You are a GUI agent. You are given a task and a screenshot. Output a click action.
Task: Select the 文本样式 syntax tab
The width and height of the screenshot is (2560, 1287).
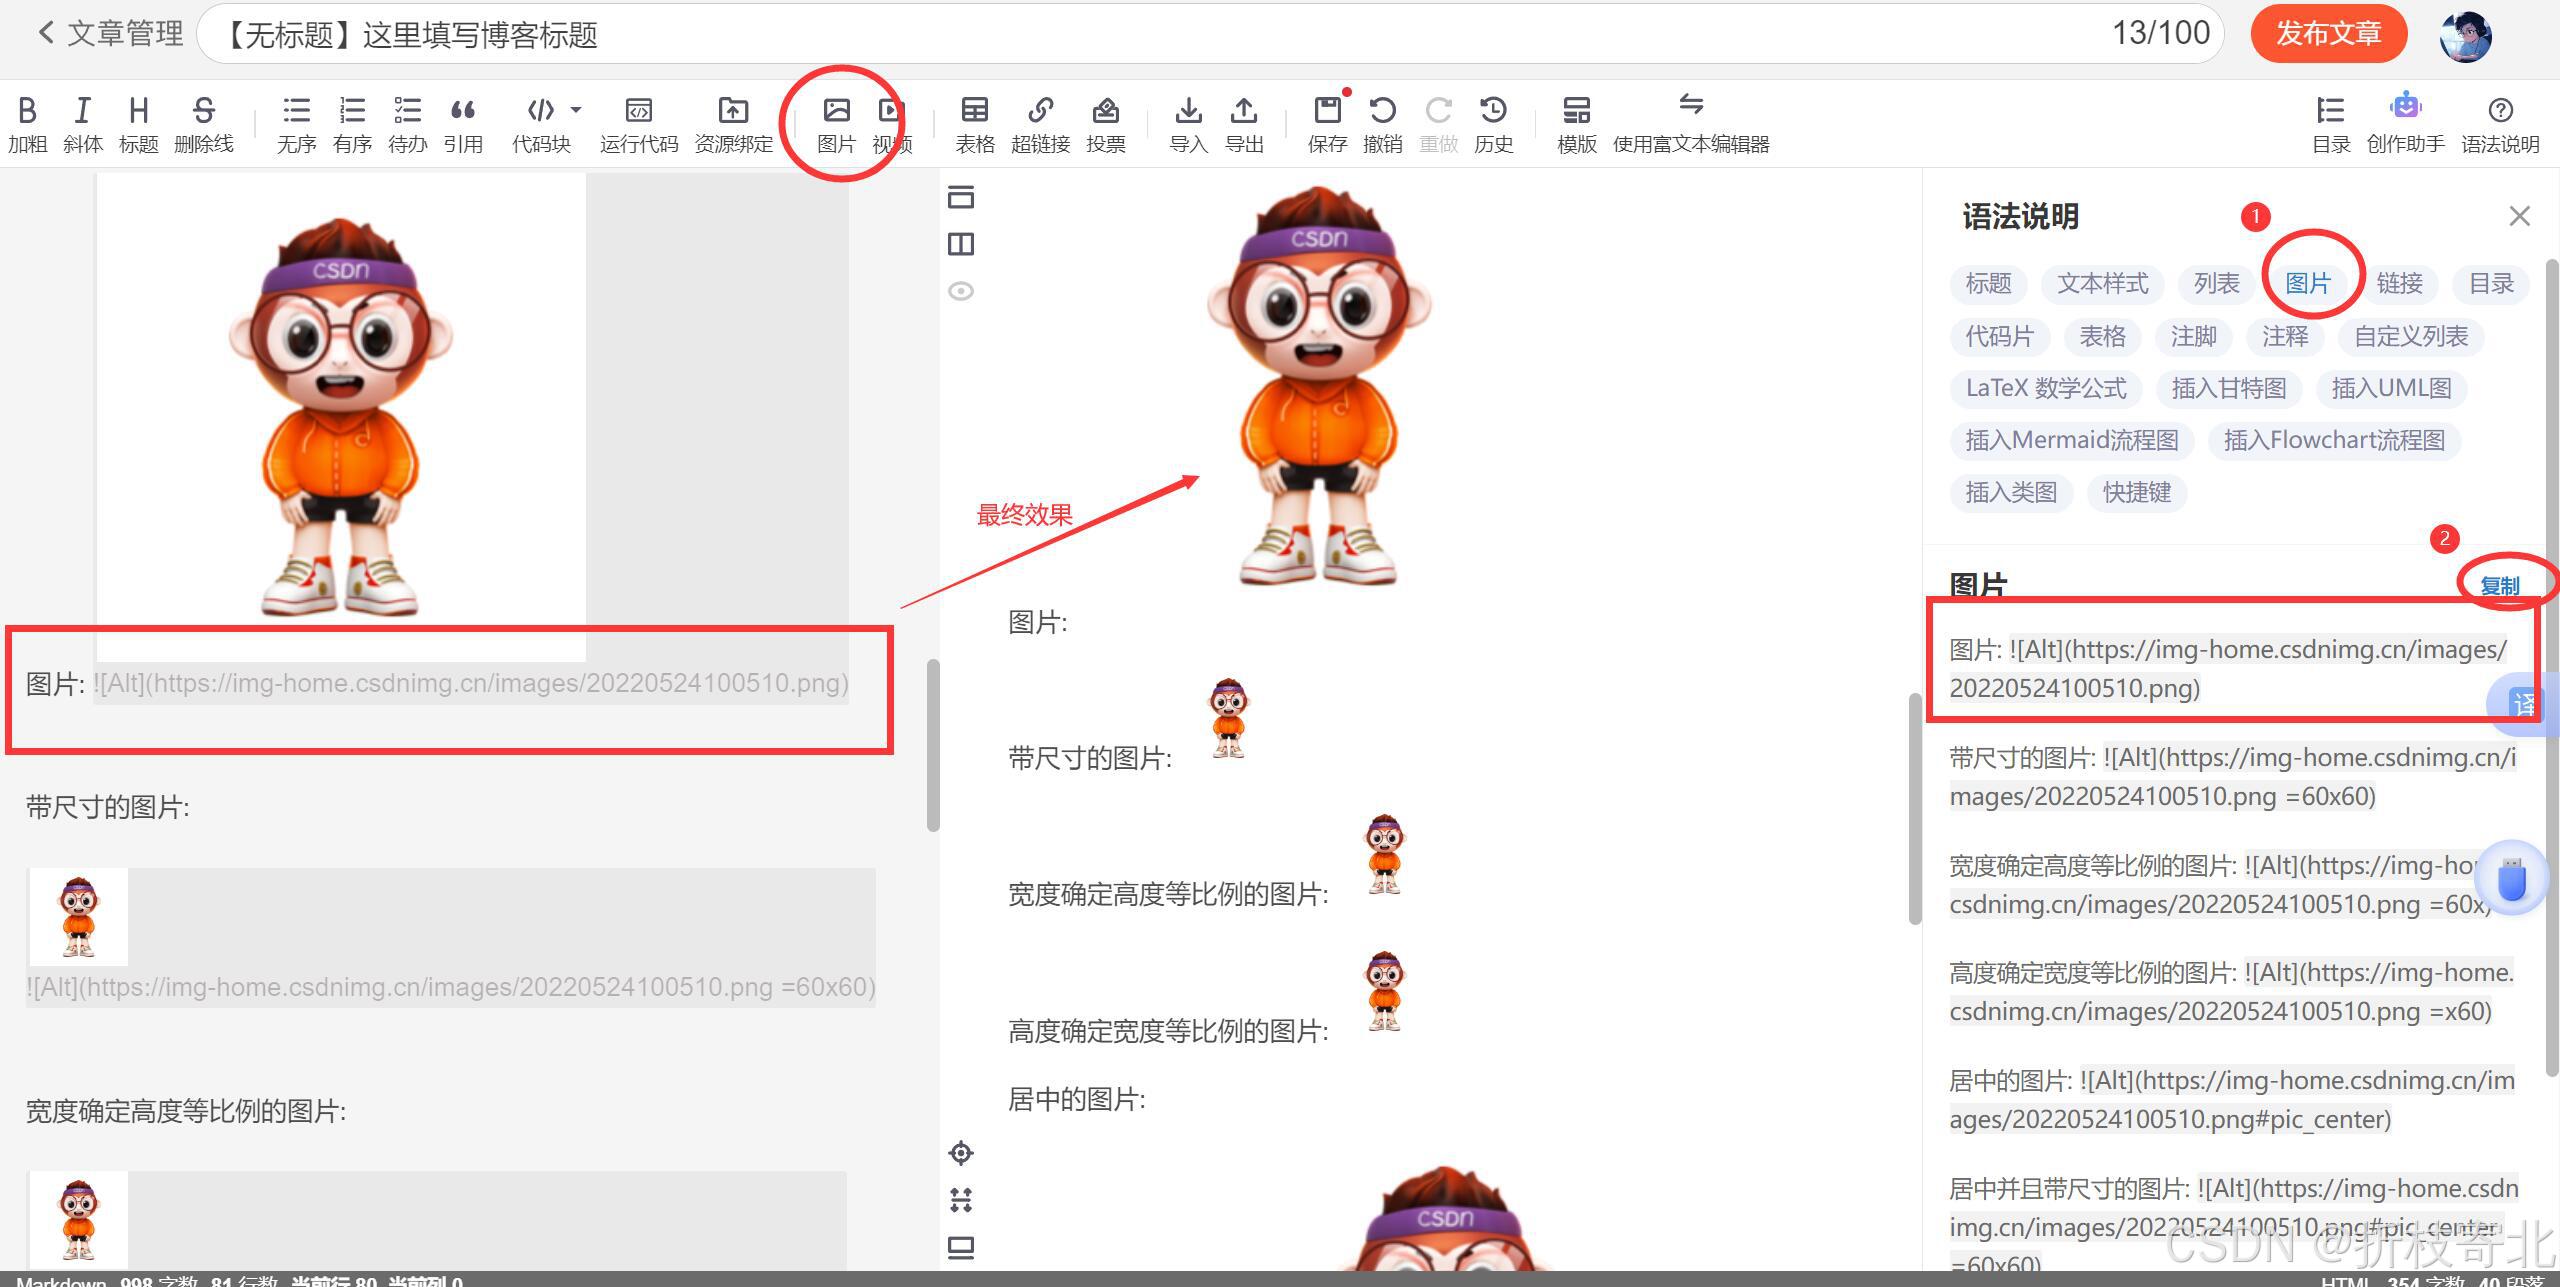pyautogui.click(x=2102, y=284)
